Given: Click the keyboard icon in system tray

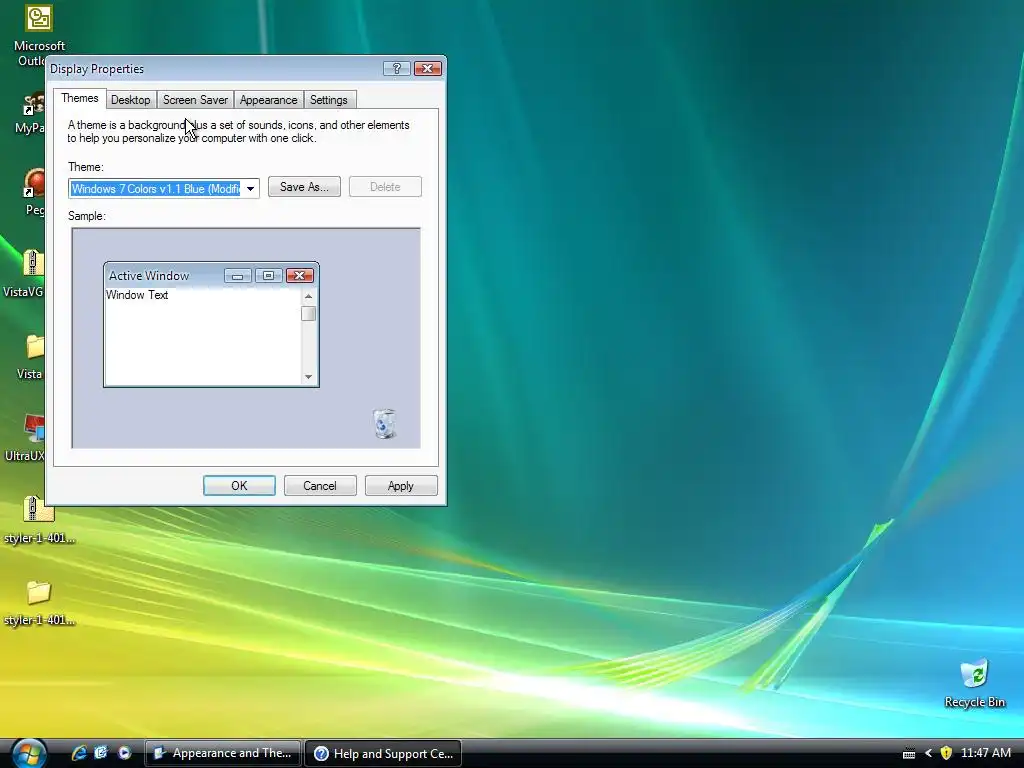Looking at the screenshot, I should coord(908,754).
